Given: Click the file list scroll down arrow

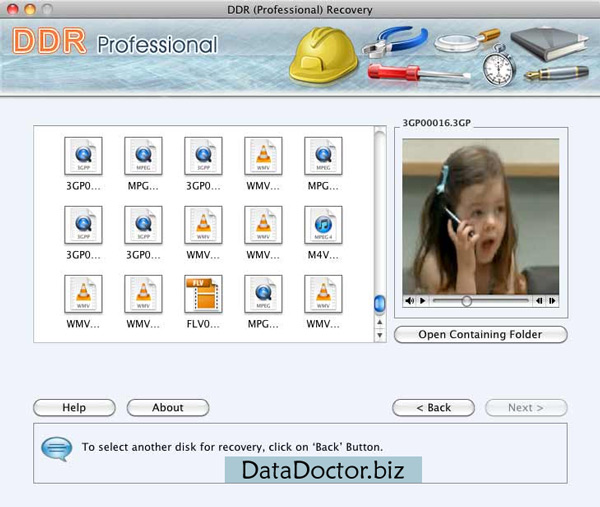Looking at the screenshot, I should pyautogui.click(x=380, y=335).
